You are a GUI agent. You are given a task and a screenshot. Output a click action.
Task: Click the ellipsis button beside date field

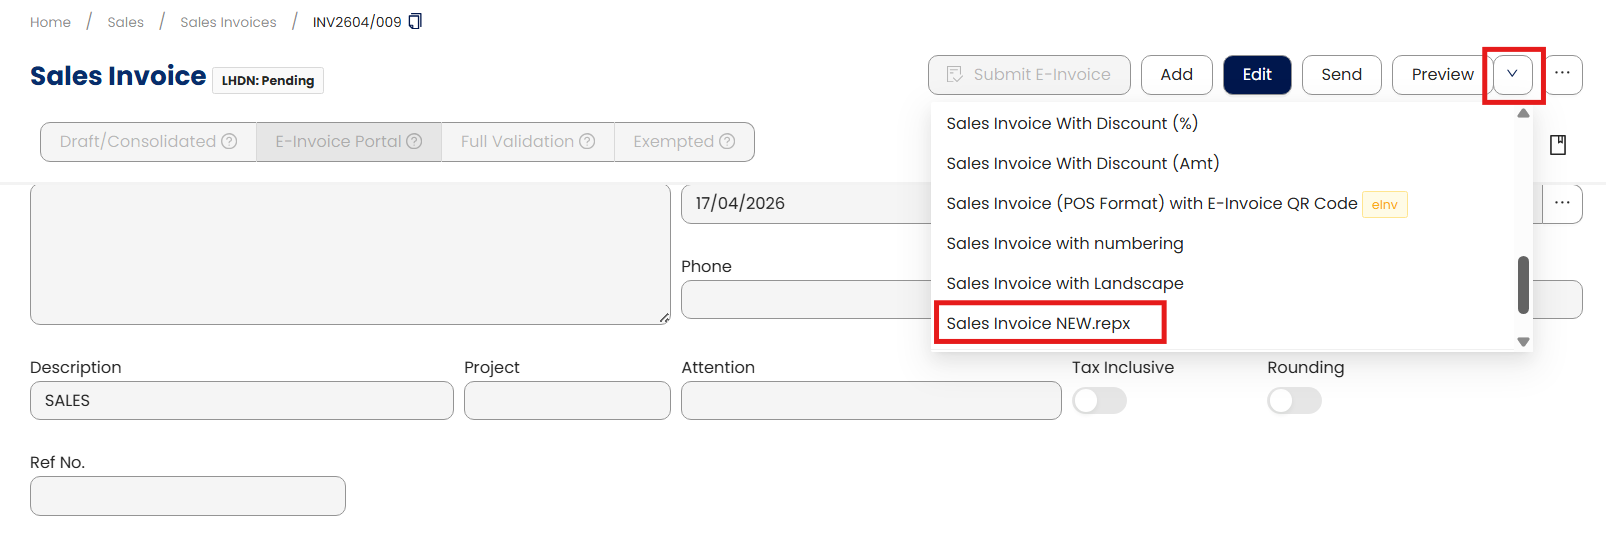point(1562,203)
